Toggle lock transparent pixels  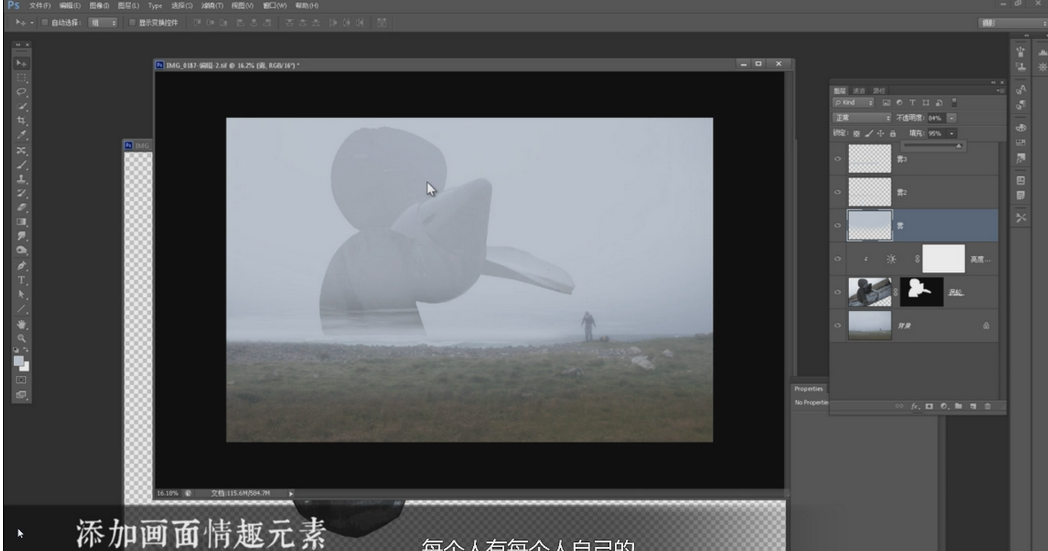coord(856,133)
